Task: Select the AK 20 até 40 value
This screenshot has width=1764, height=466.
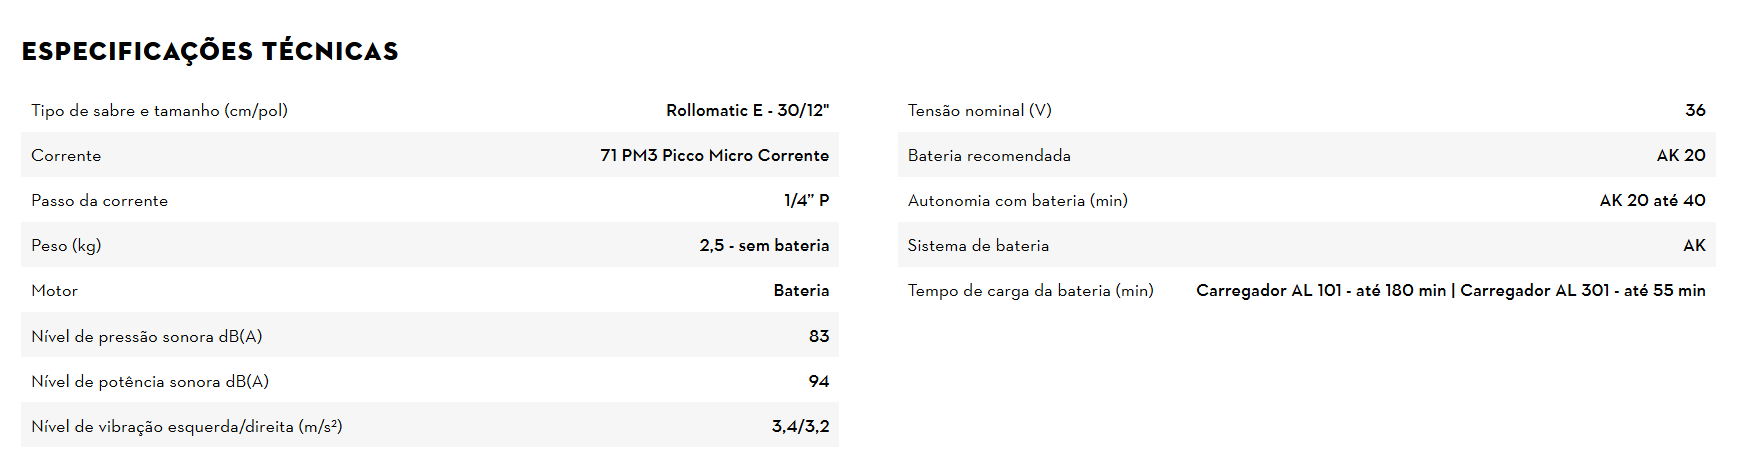Action: point(1652,200)
